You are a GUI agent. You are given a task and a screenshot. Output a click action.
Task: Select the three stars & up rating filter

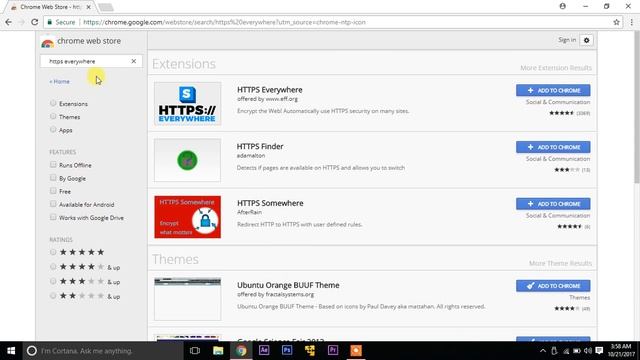click(x=53, y=281)
